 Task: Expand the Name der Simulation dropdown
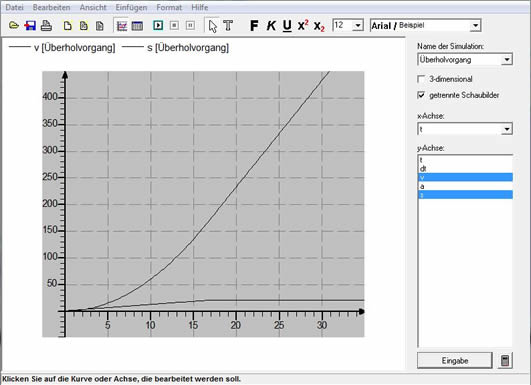507,60
